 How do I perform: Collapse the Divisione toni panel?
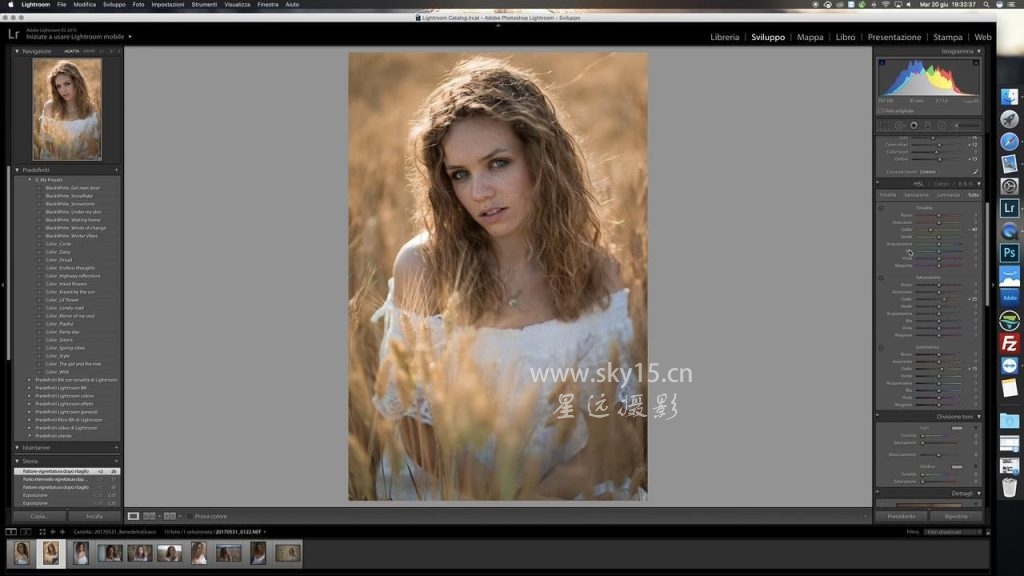pos(979,416)
